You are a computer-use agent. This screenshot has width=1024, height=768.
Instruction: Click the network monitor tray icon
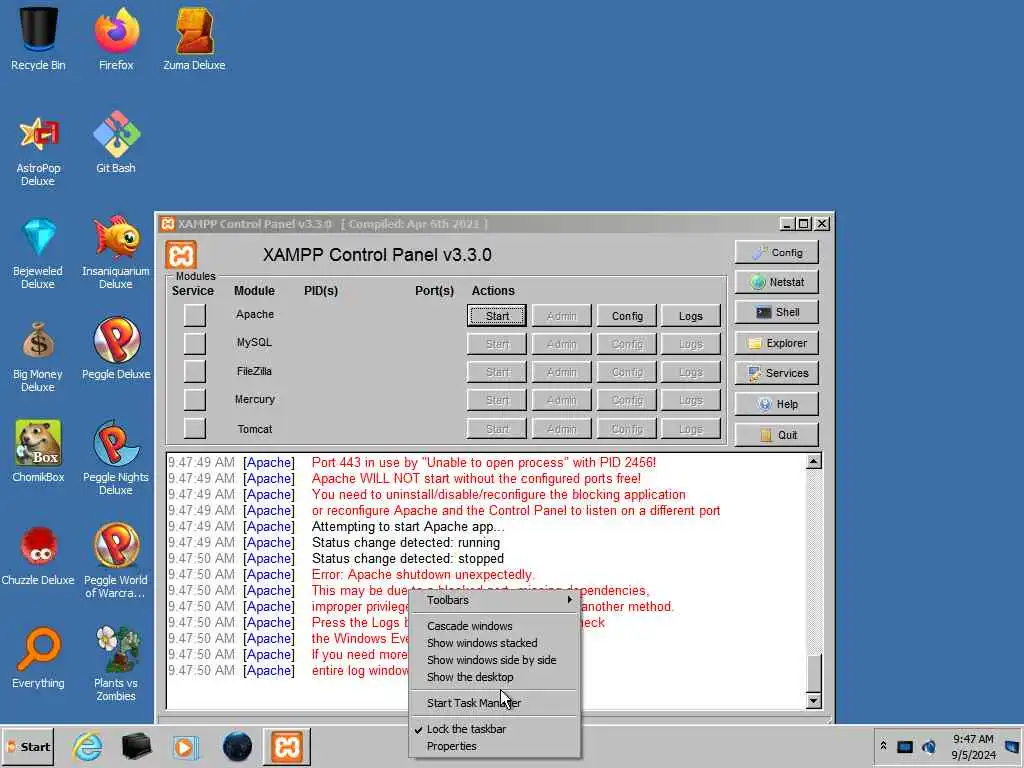click(904, 746)
